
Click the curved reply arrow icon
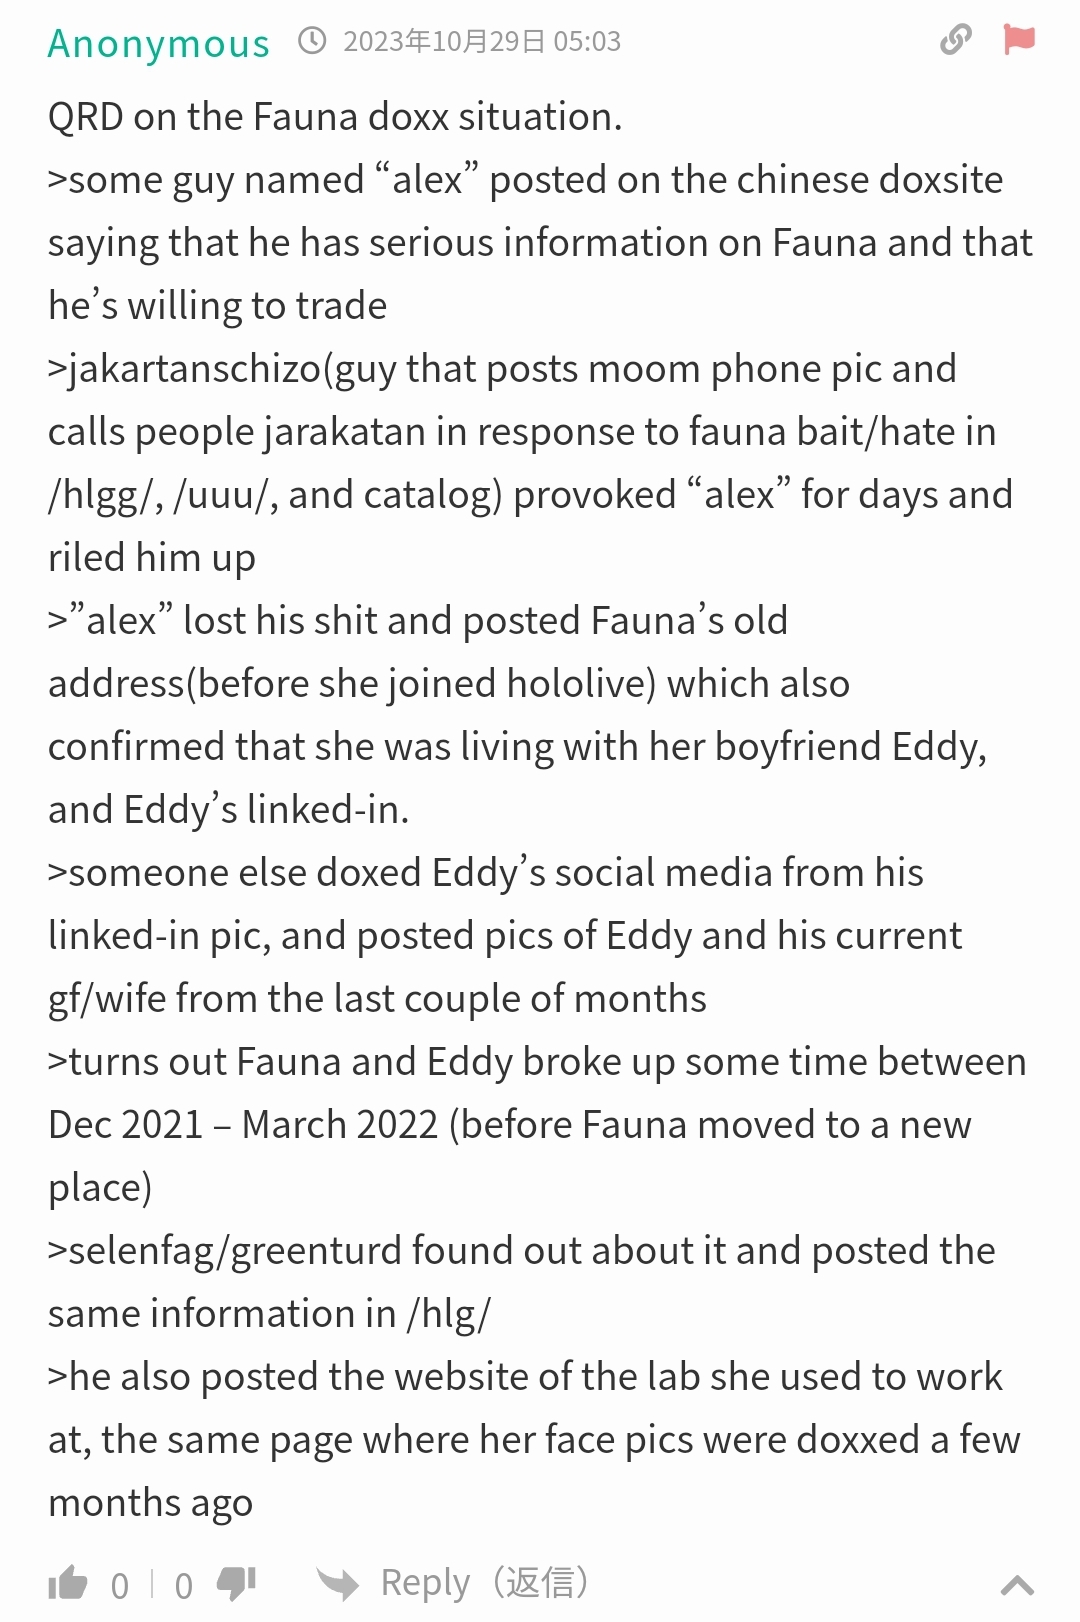(338, 1584)
